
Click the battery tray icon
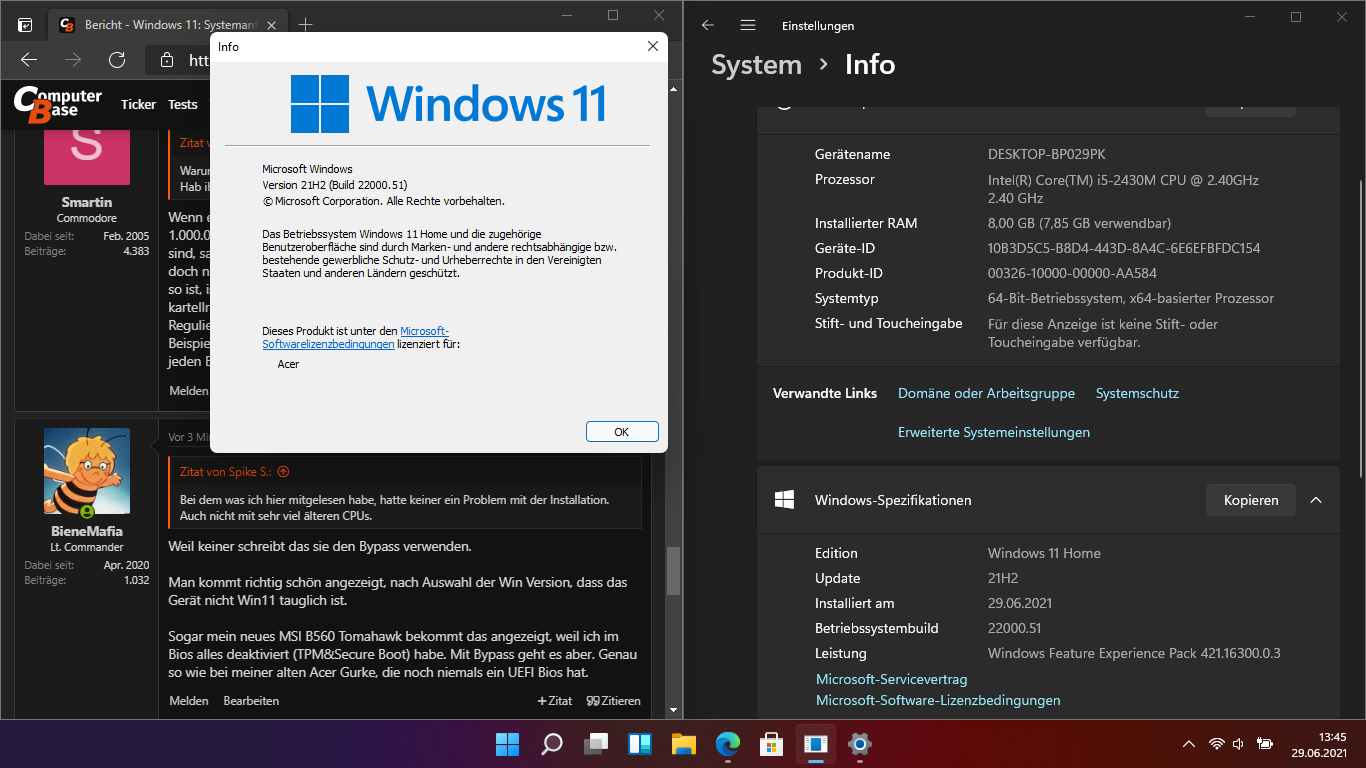(x=1265, y=744)
